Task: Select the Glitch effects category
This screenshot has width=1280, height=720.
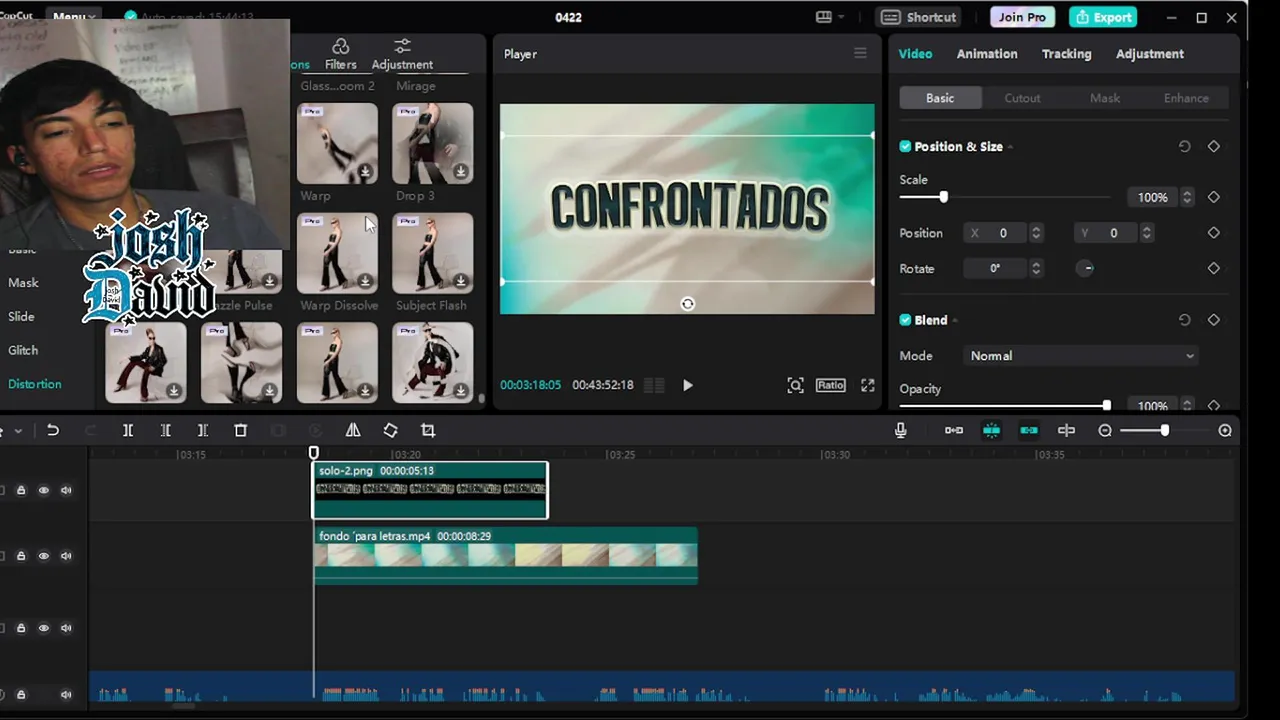Action: (x=23, y=350)
